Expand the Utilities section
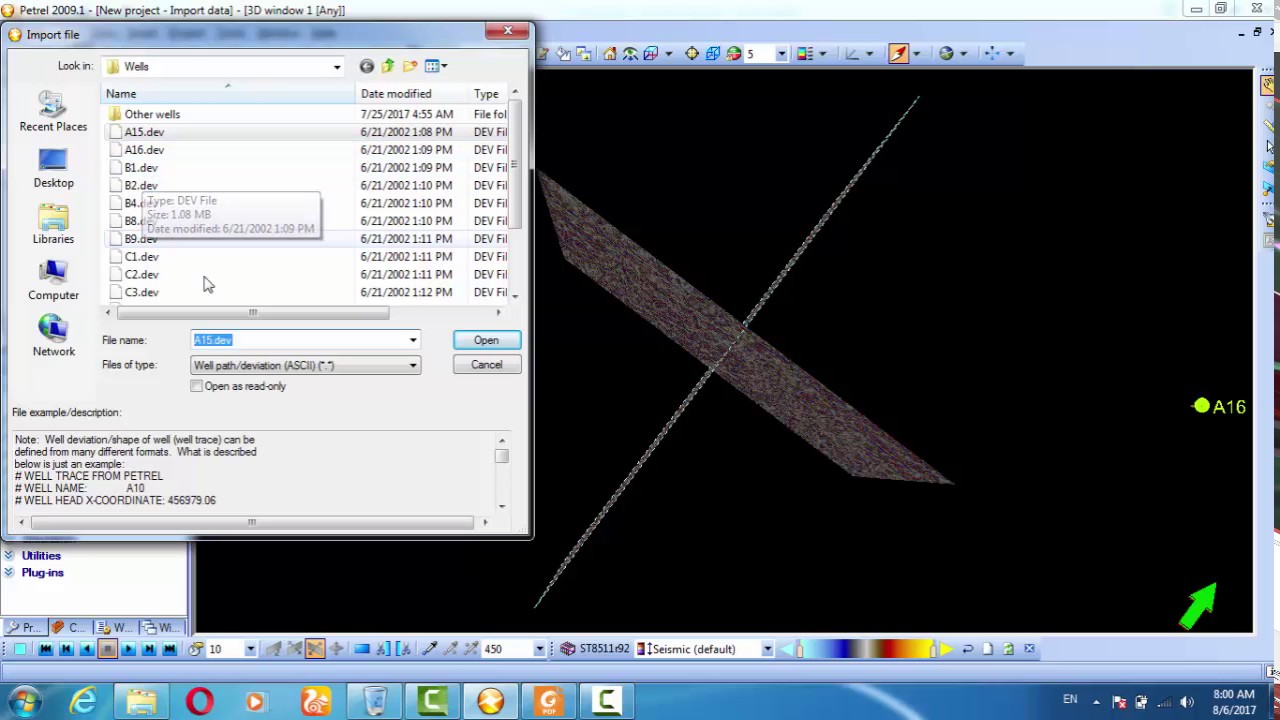This screenshot has width=1280, height=720. tap(41, 555)
